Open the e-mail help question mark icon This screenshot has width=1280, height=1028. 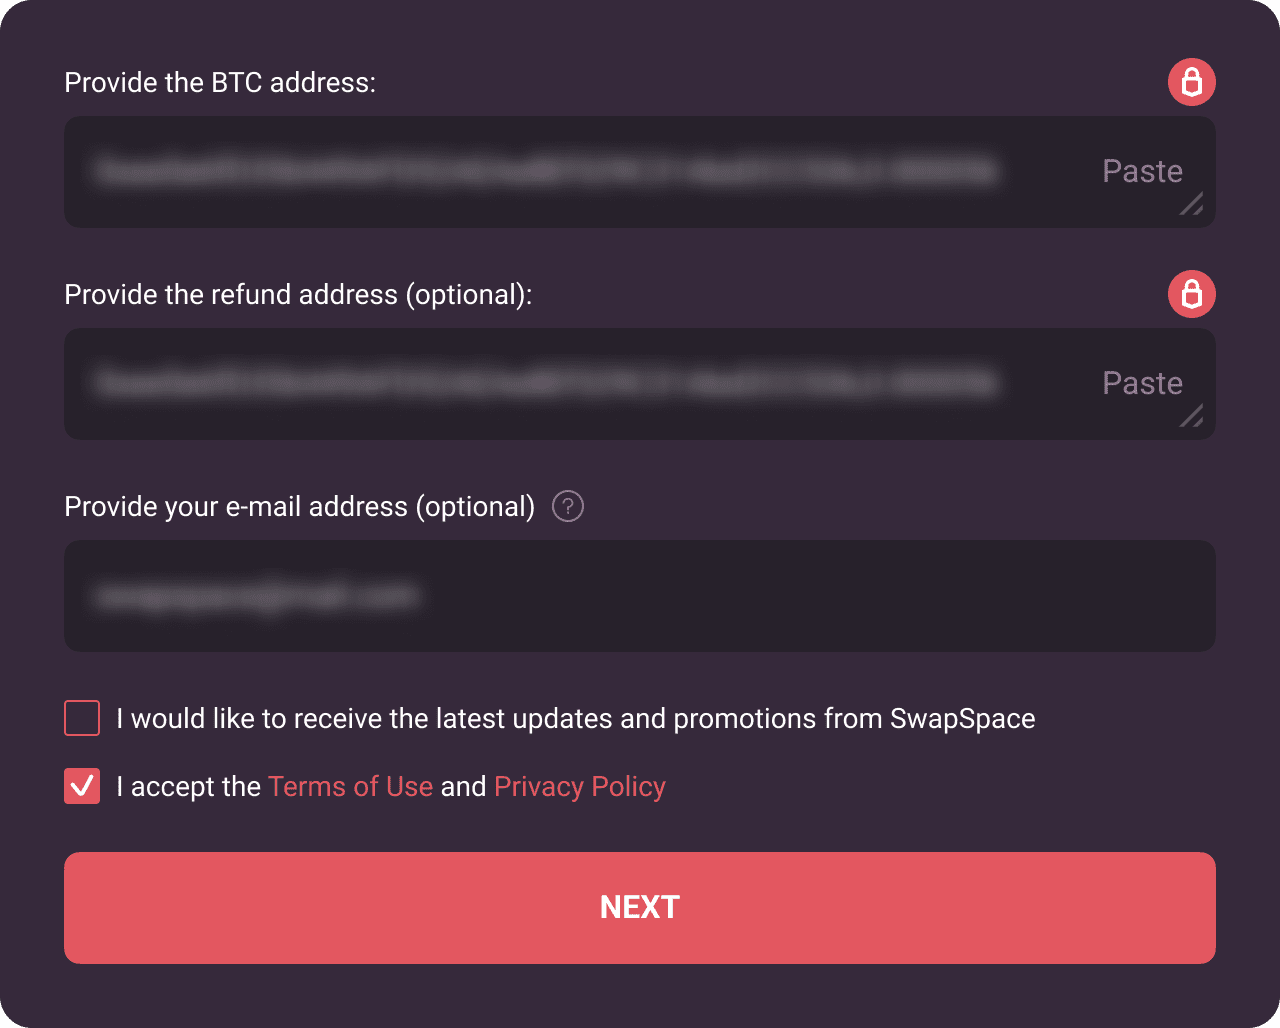(x=568, y=507)
